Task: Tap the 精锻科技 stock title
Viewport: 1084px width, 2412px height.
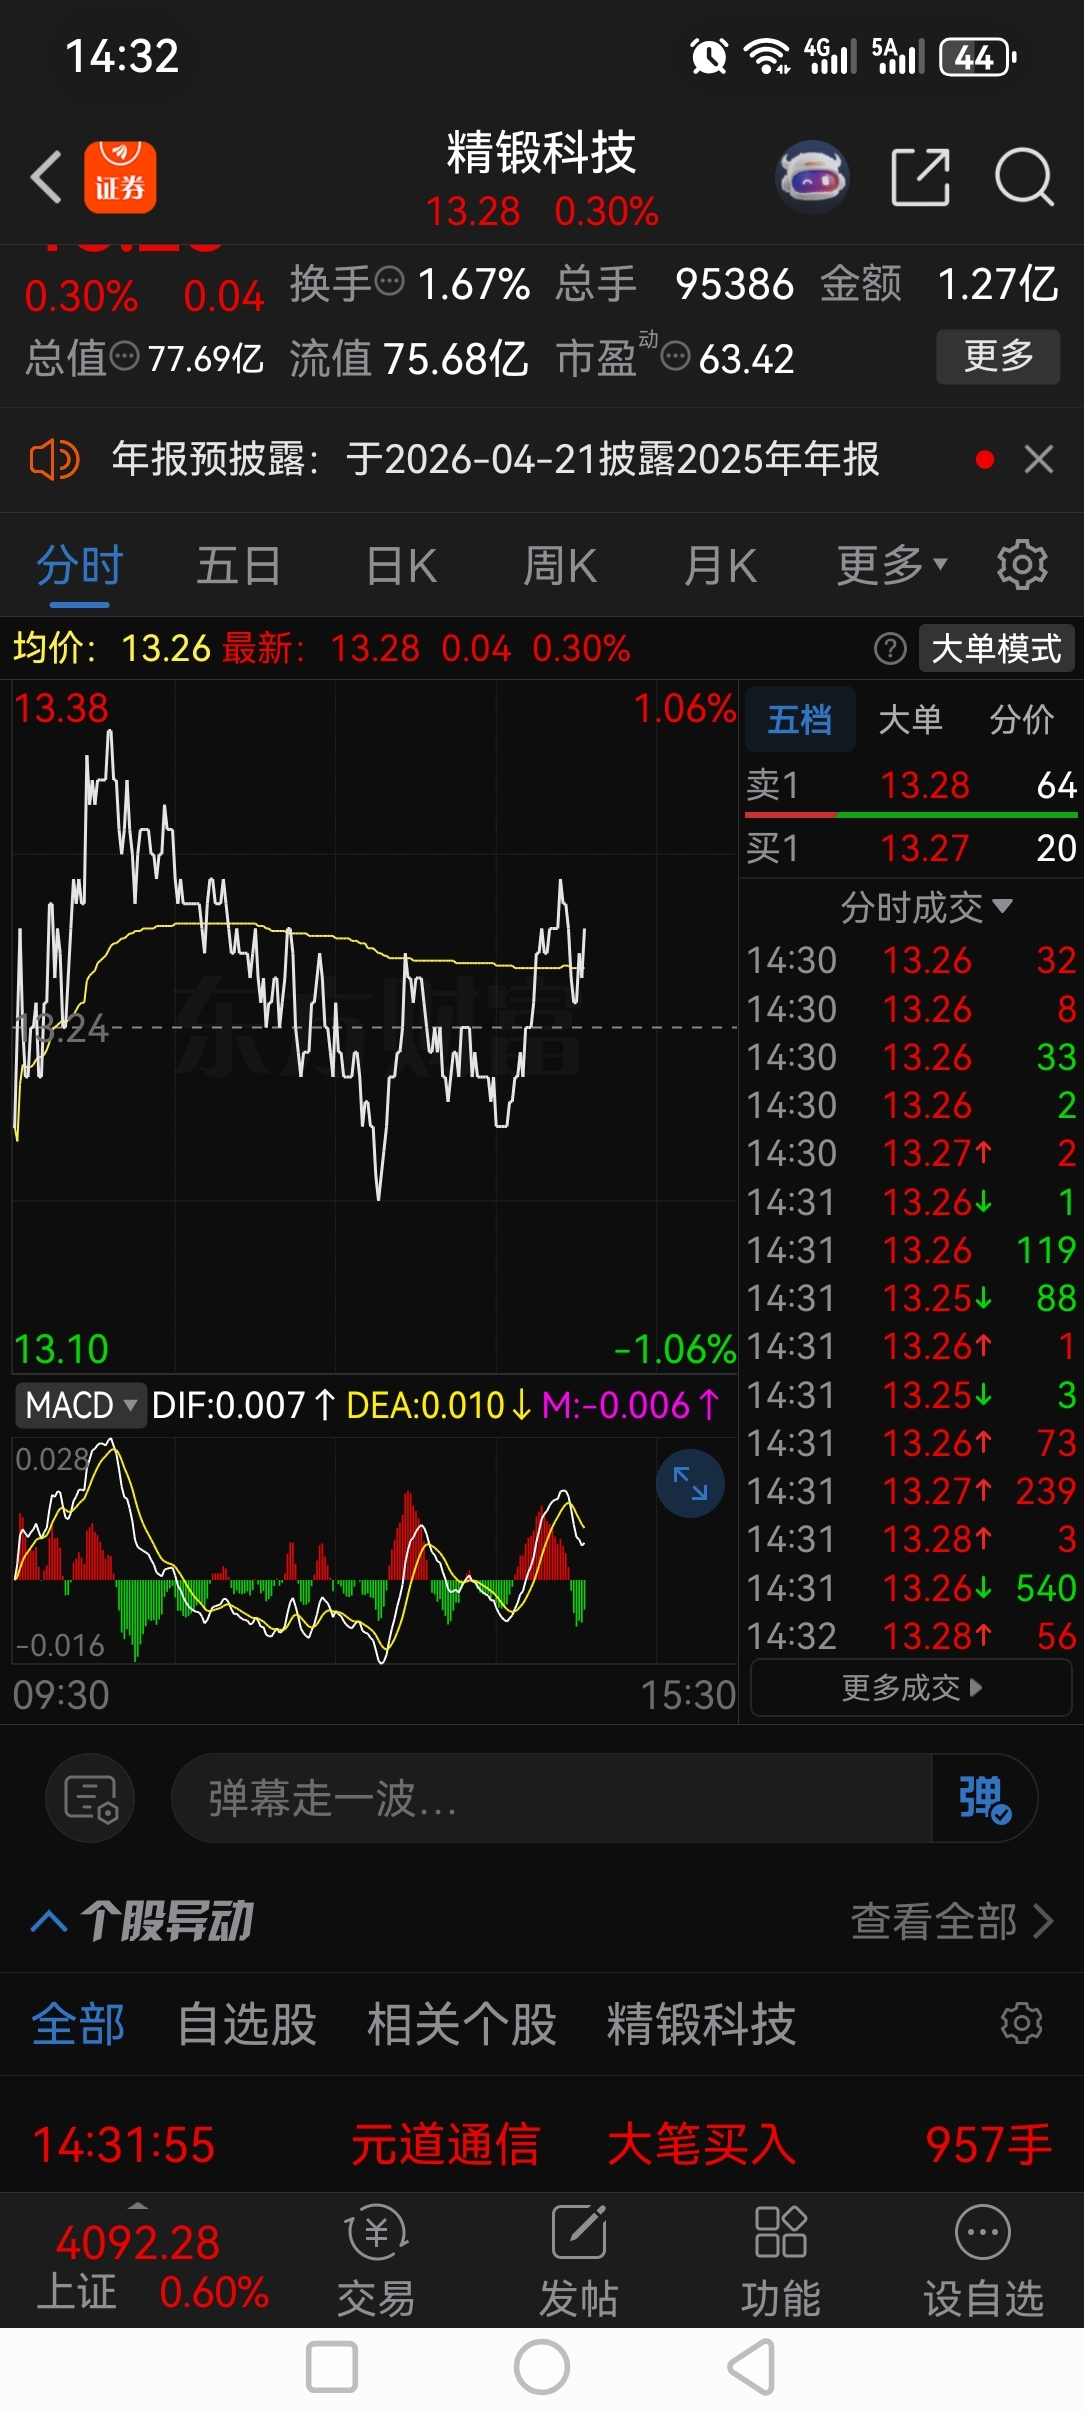Action: click(541, 153)
